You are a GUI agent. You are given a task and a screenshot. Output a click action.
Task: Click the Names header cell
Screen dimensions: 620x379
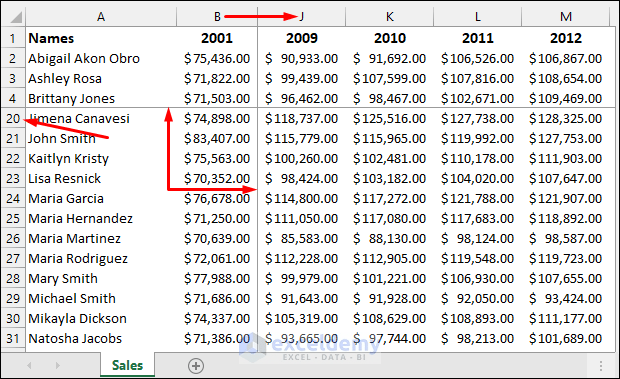click(x=101, y=38)
